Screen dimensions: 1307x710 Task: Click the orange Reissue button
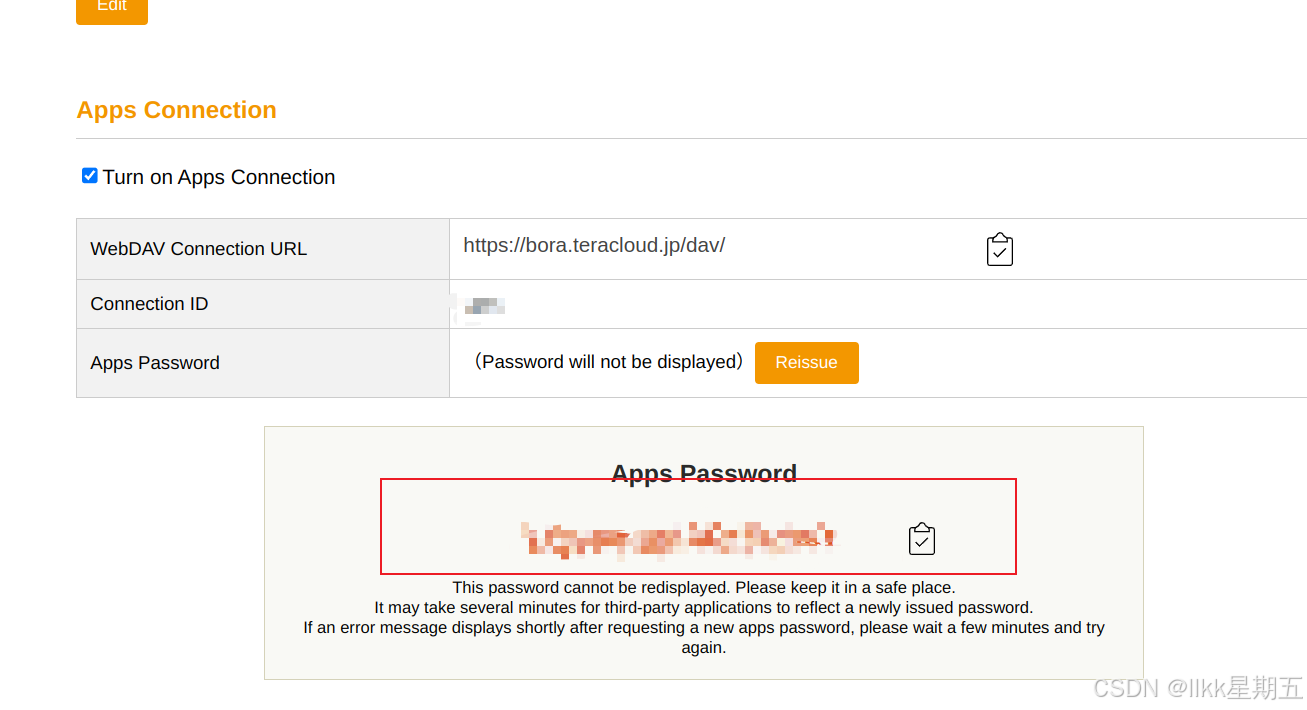(x=806, y=363)
